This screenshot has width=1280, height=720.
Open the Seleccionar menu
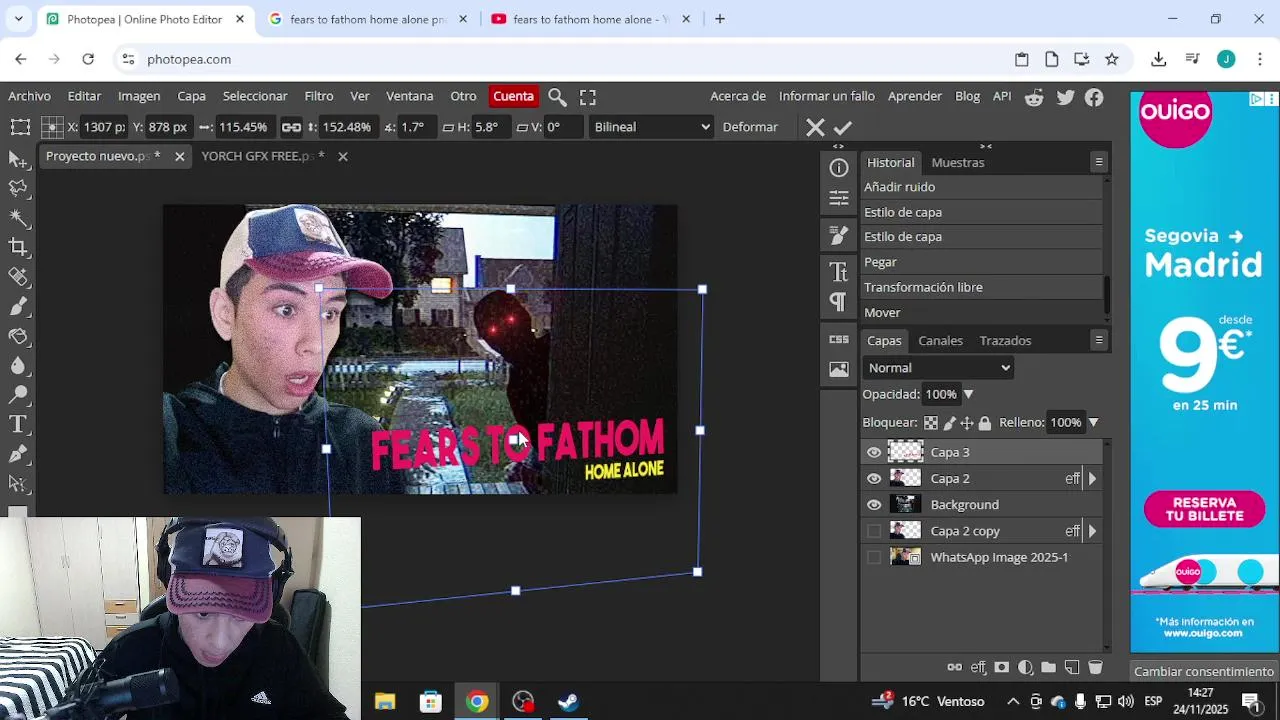(x=255, y=96)
